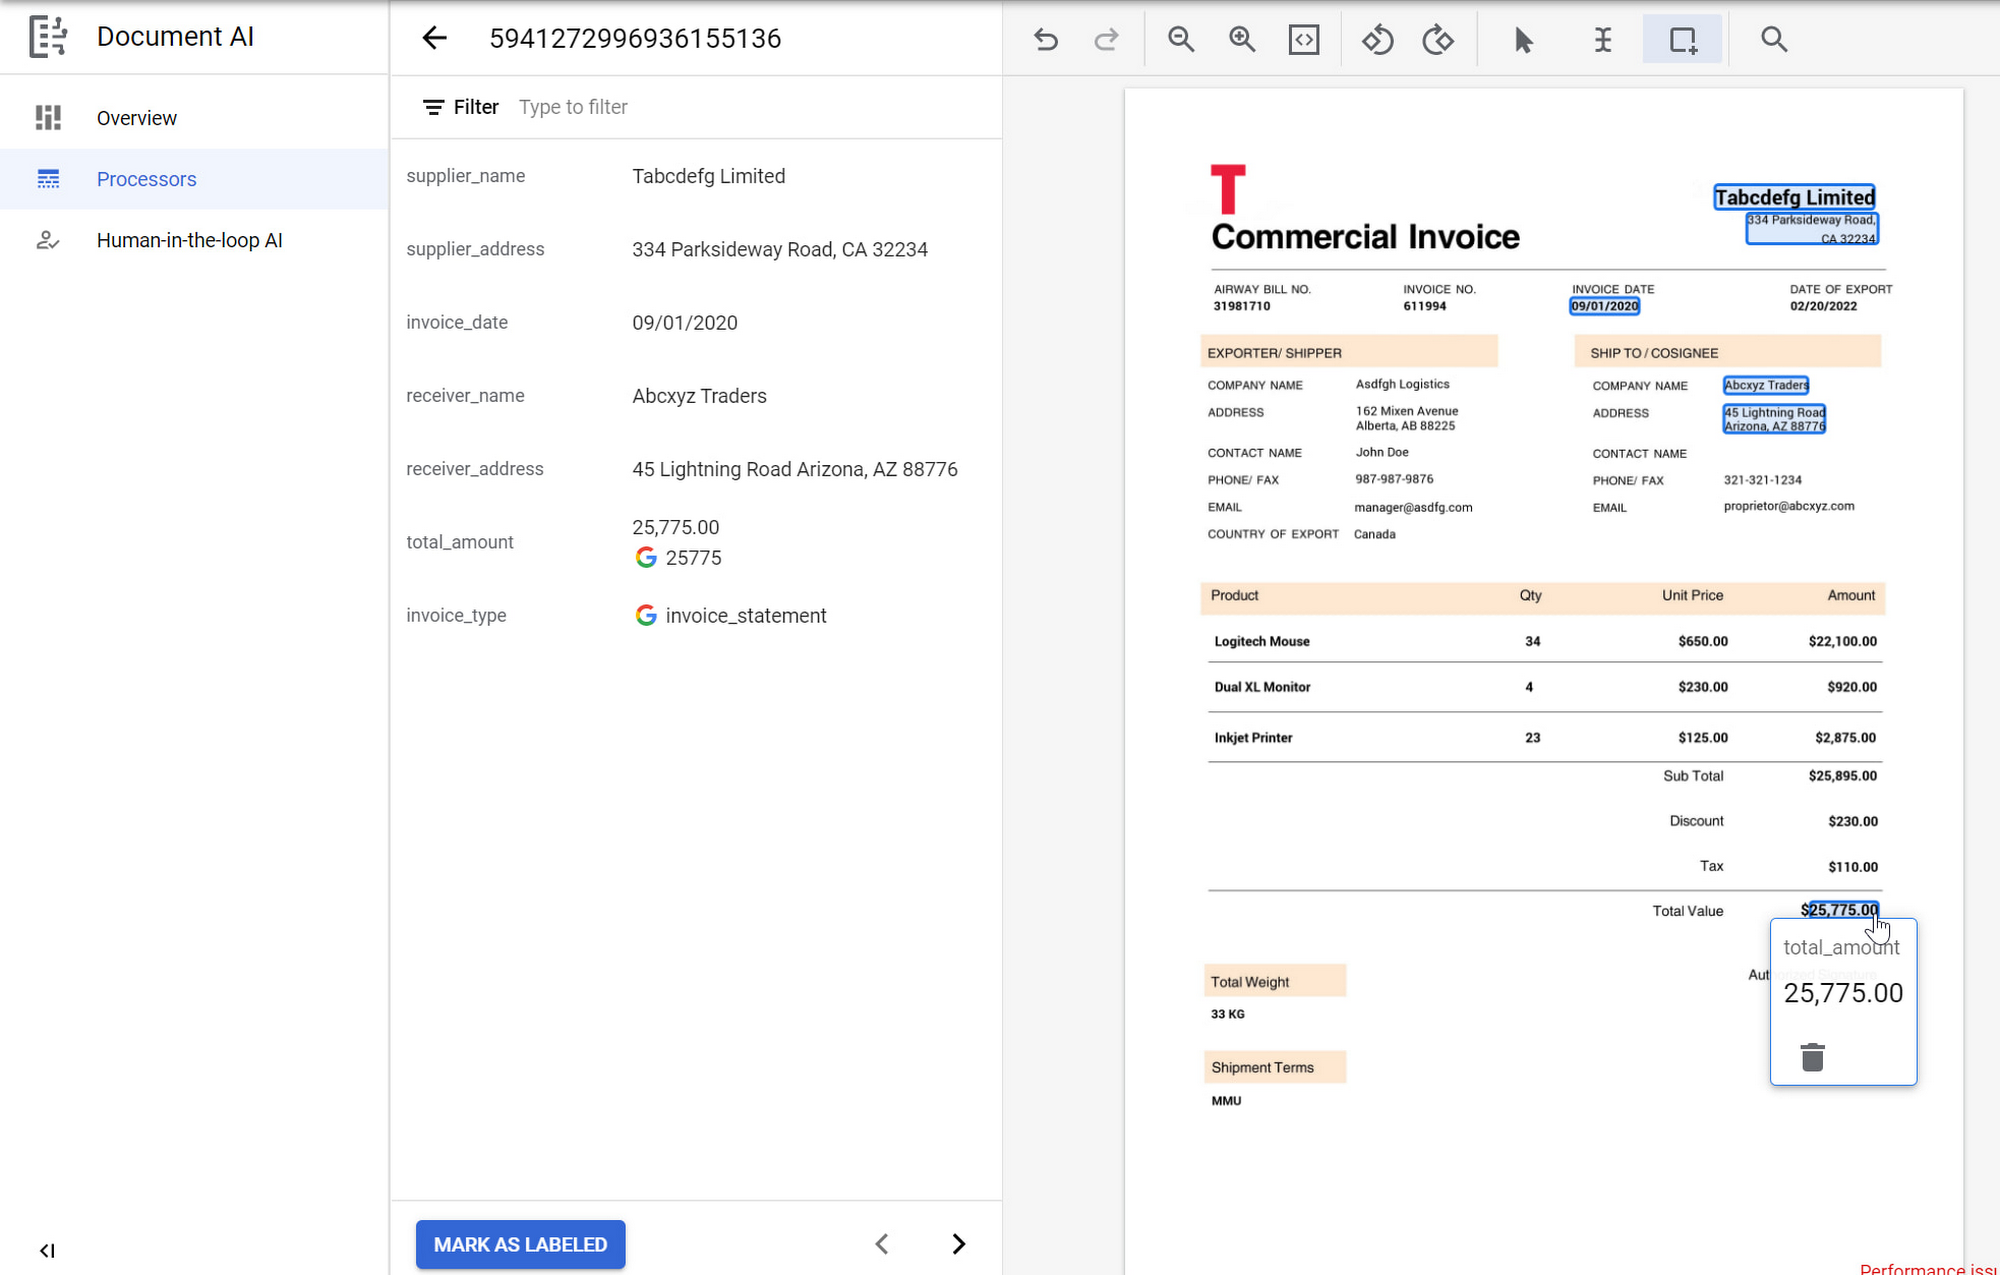2000x1275 pixels.
Task: Select the pointer/select tool
Action: pyautogui.click(x=1522, y=39)
